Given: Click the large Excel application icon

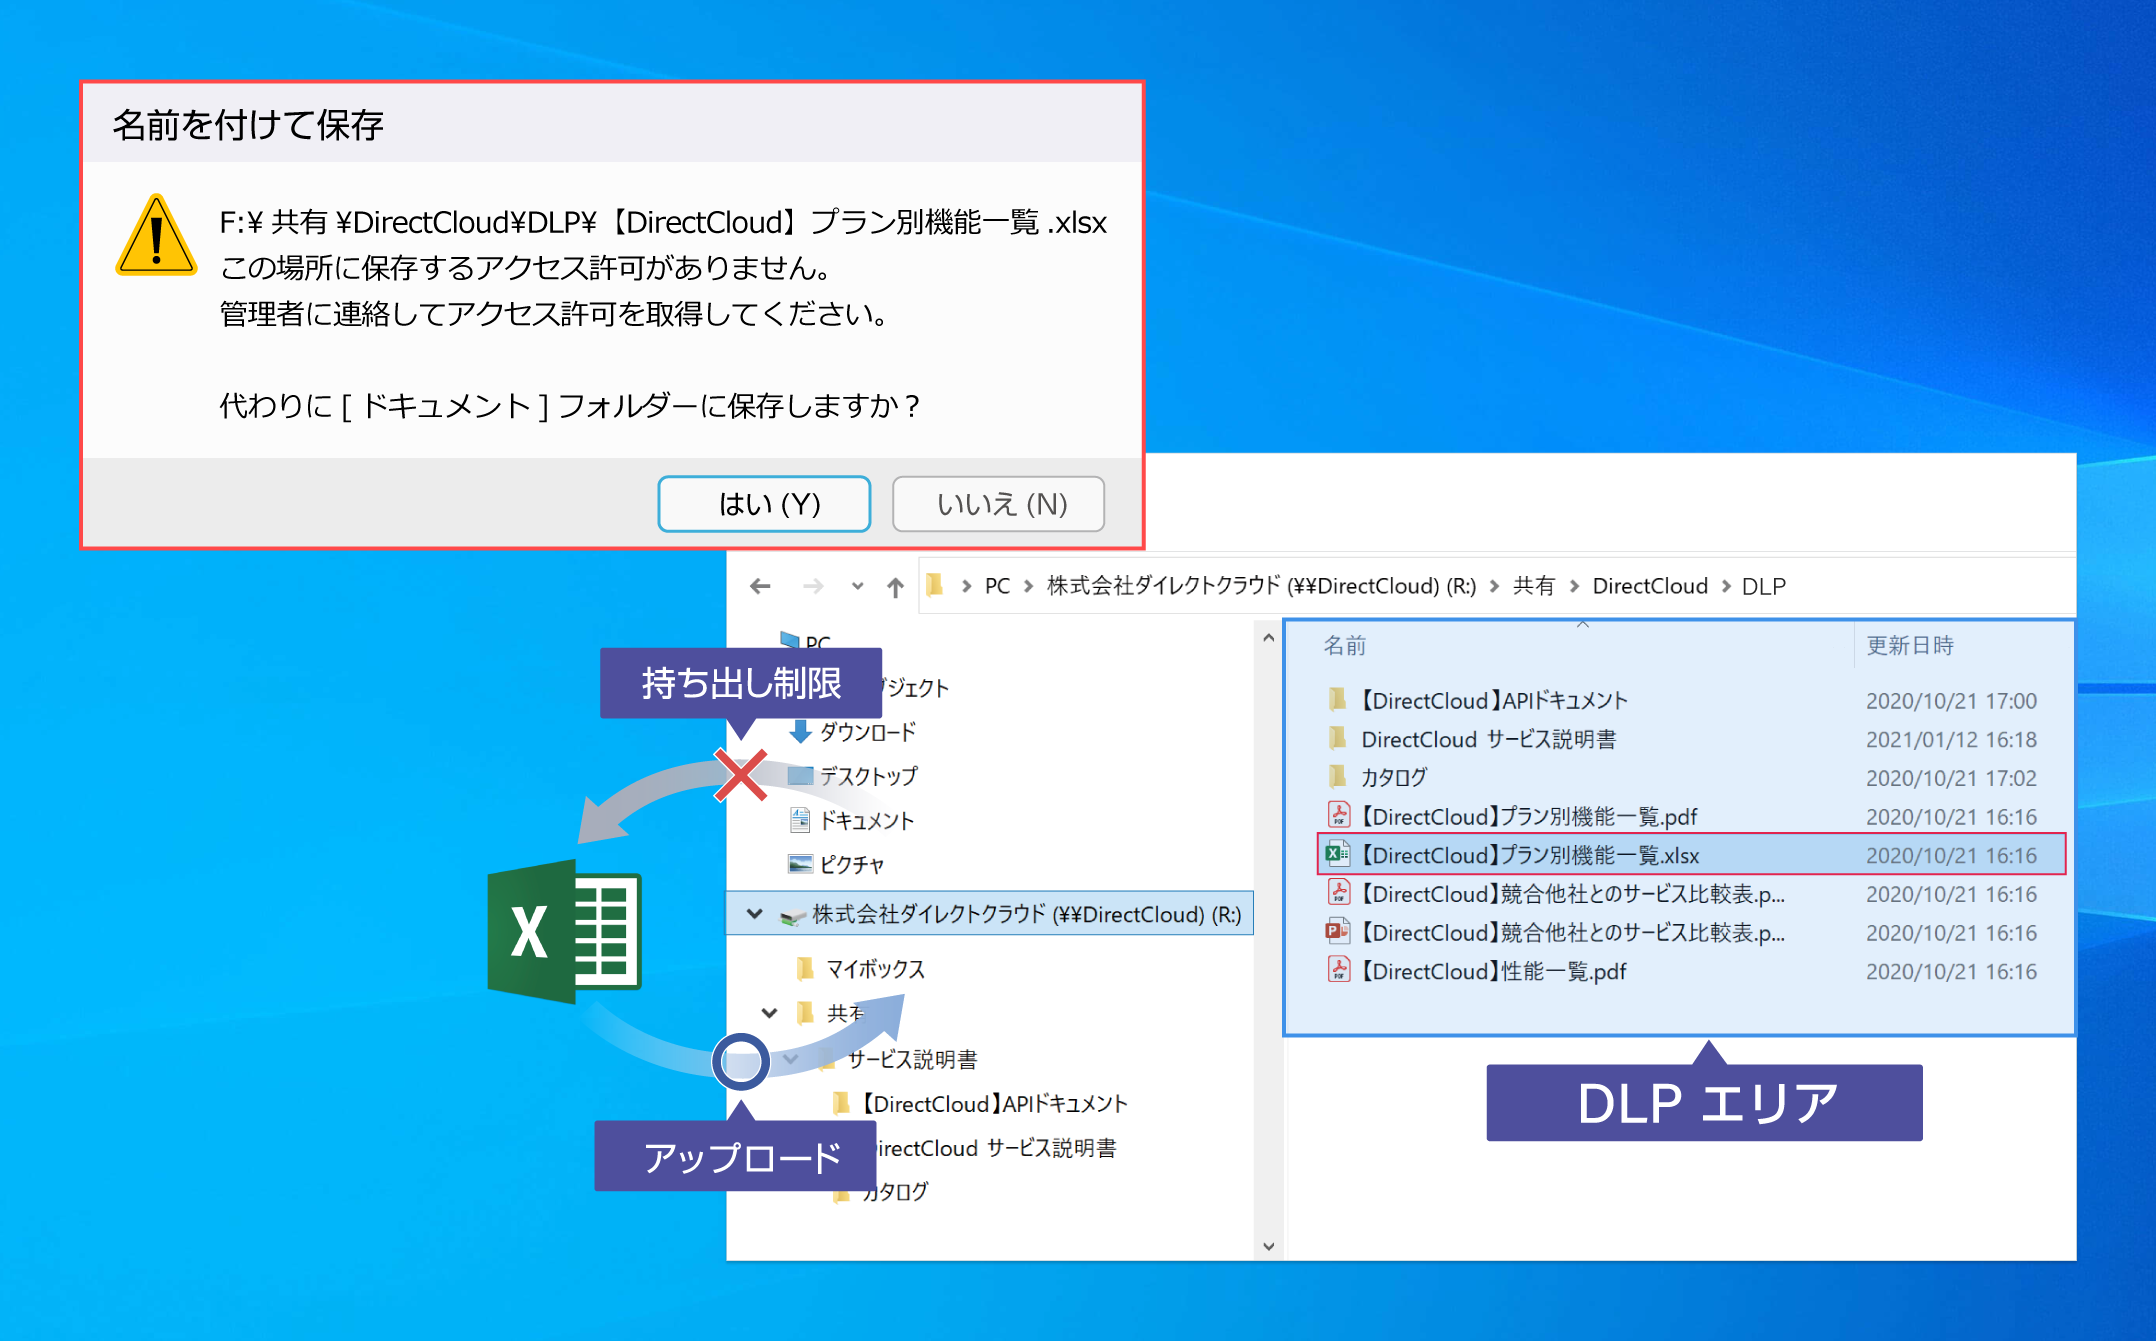Looking at the screenshot, I should click(x=565, y=931).
